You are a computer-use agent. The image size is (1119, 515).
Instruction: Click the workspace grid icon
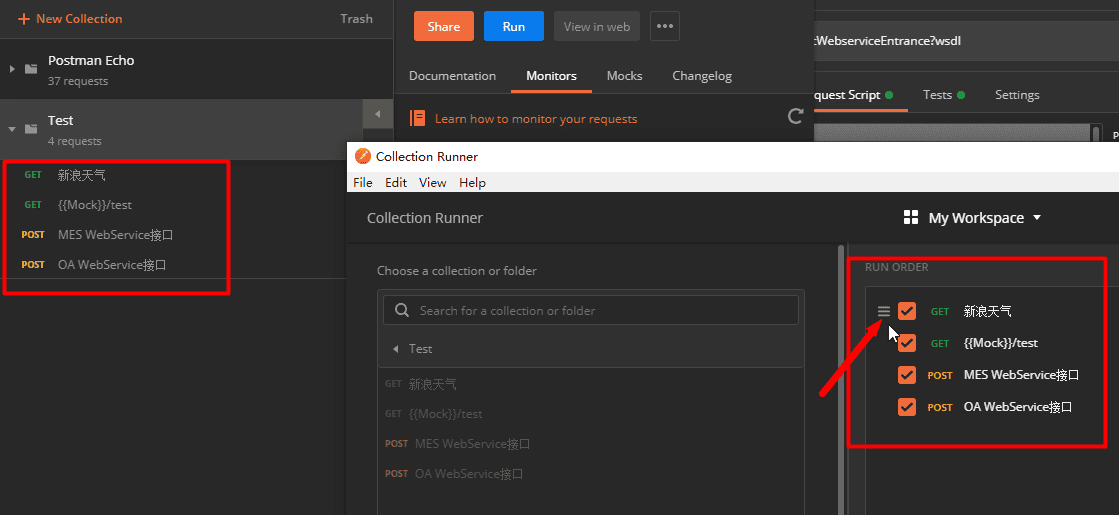911,218
